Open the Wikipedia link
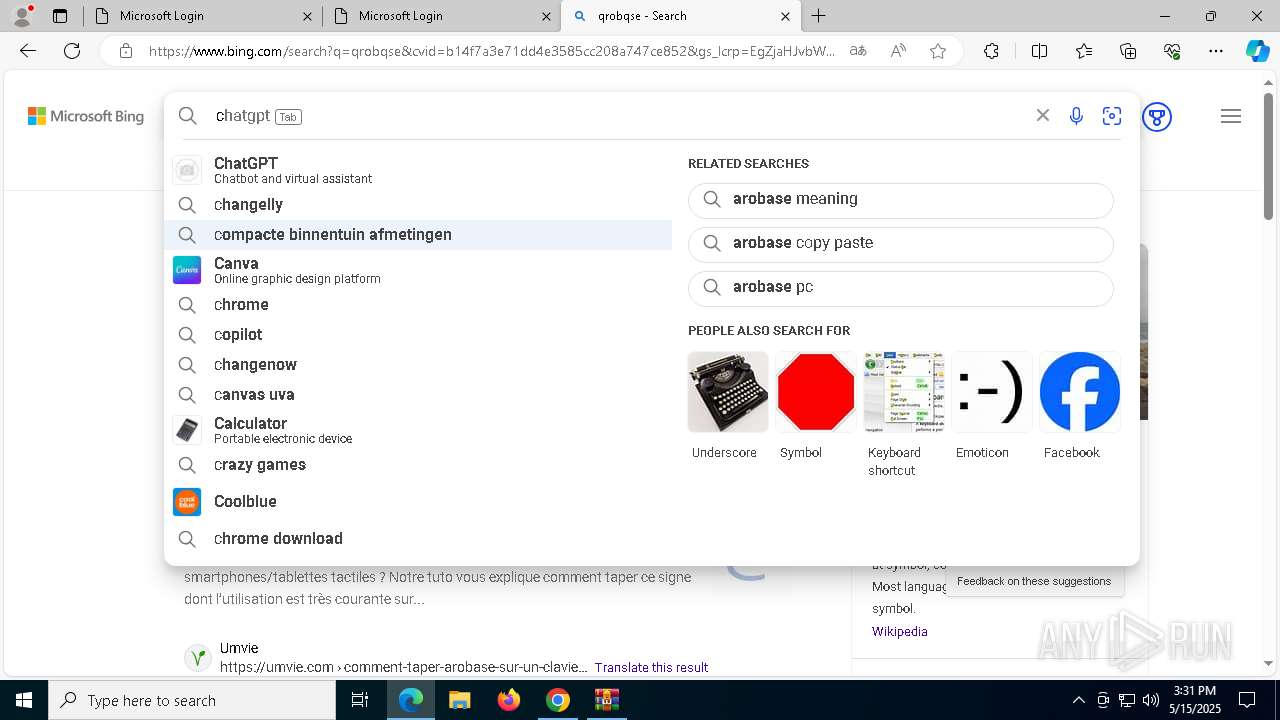Viewport: 1280px width, 720px height. click(x=900, y=632)
